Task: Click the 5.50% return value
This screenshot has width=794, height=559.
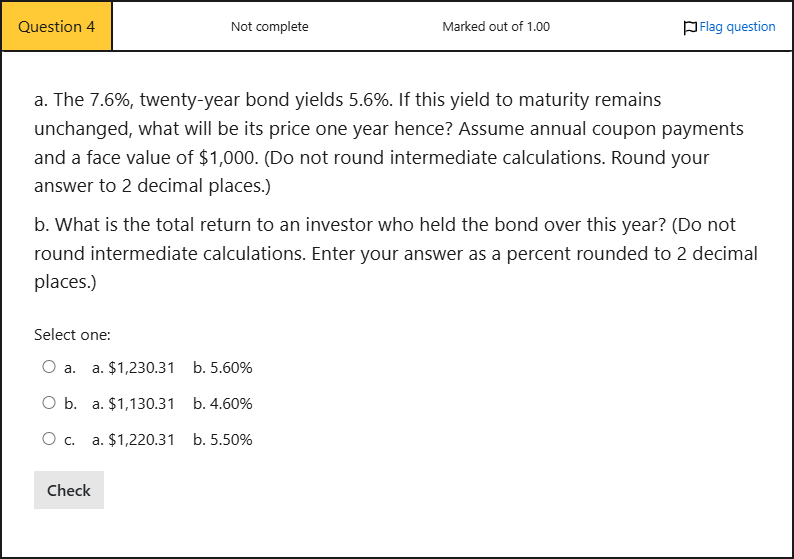Action: [231, 440]
